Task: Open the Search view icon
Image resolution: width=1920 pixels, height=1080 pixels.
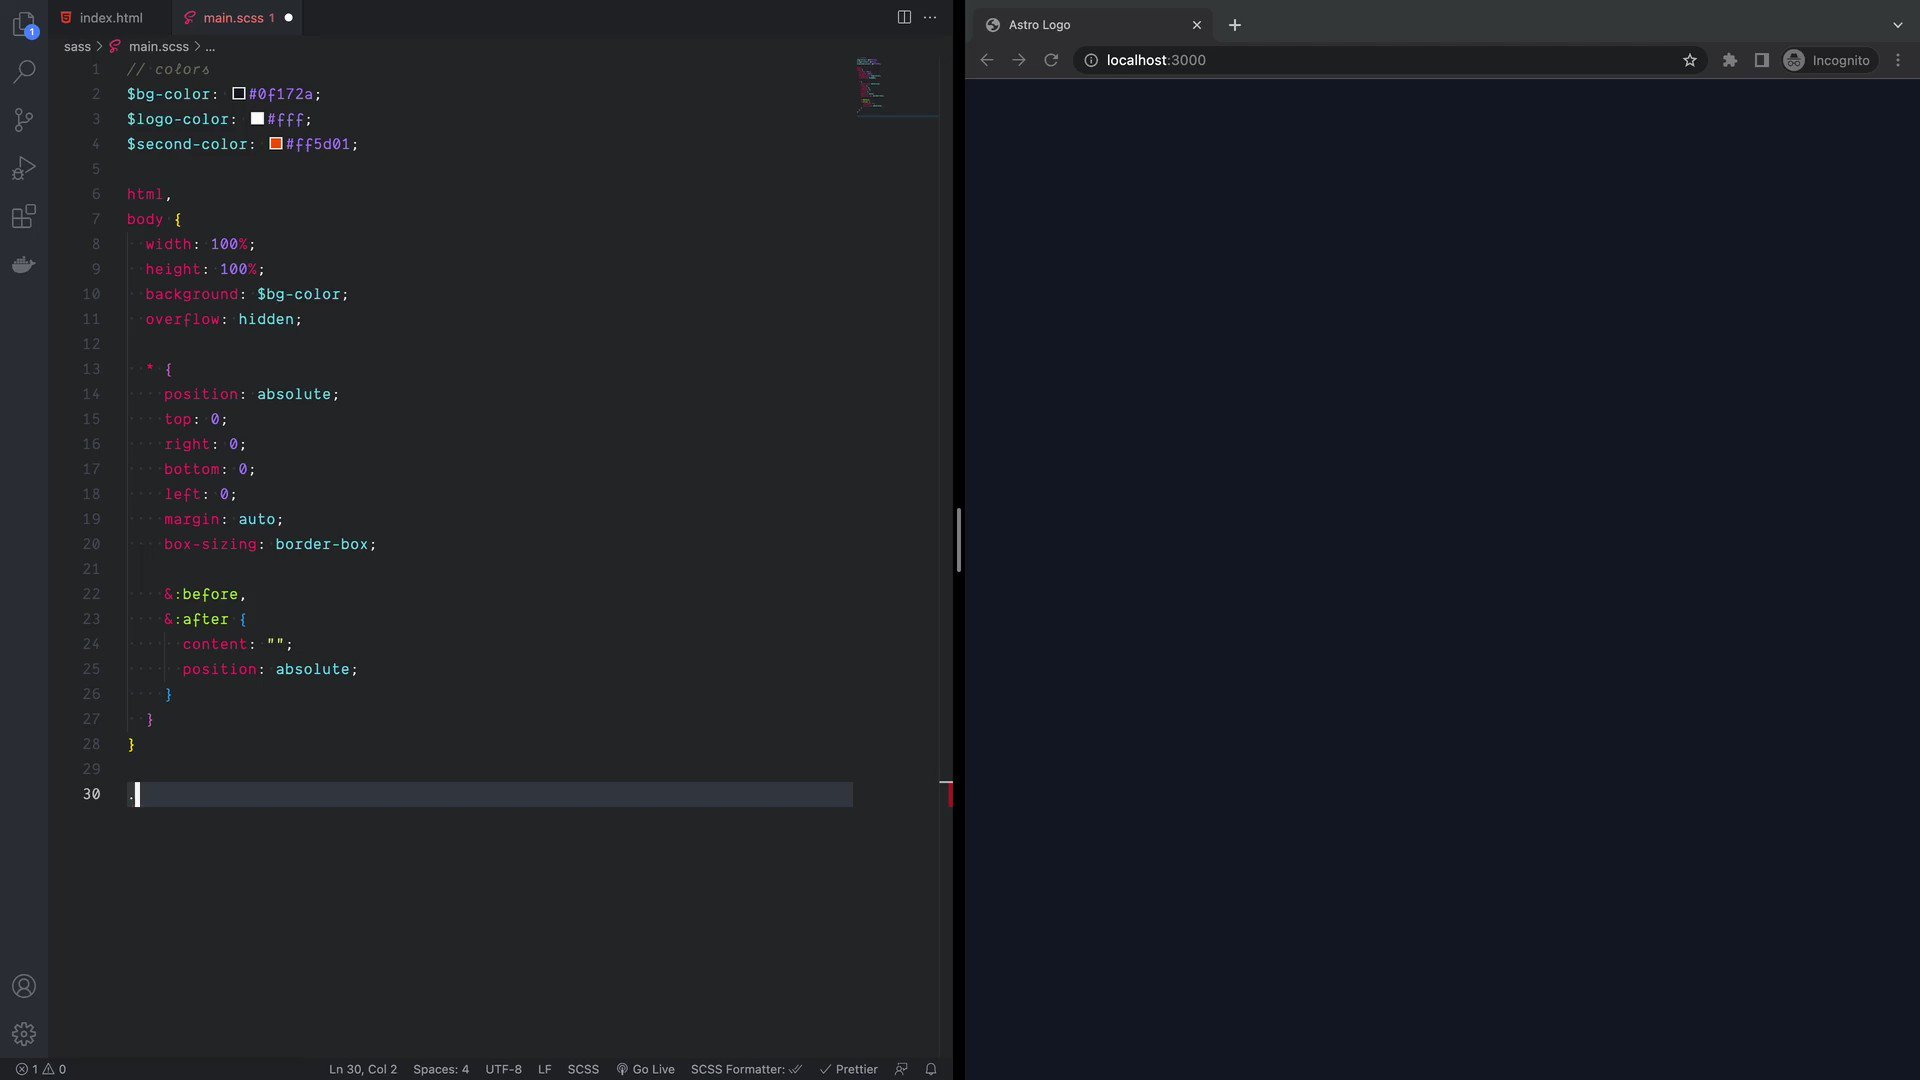Action: coord(24,72)
